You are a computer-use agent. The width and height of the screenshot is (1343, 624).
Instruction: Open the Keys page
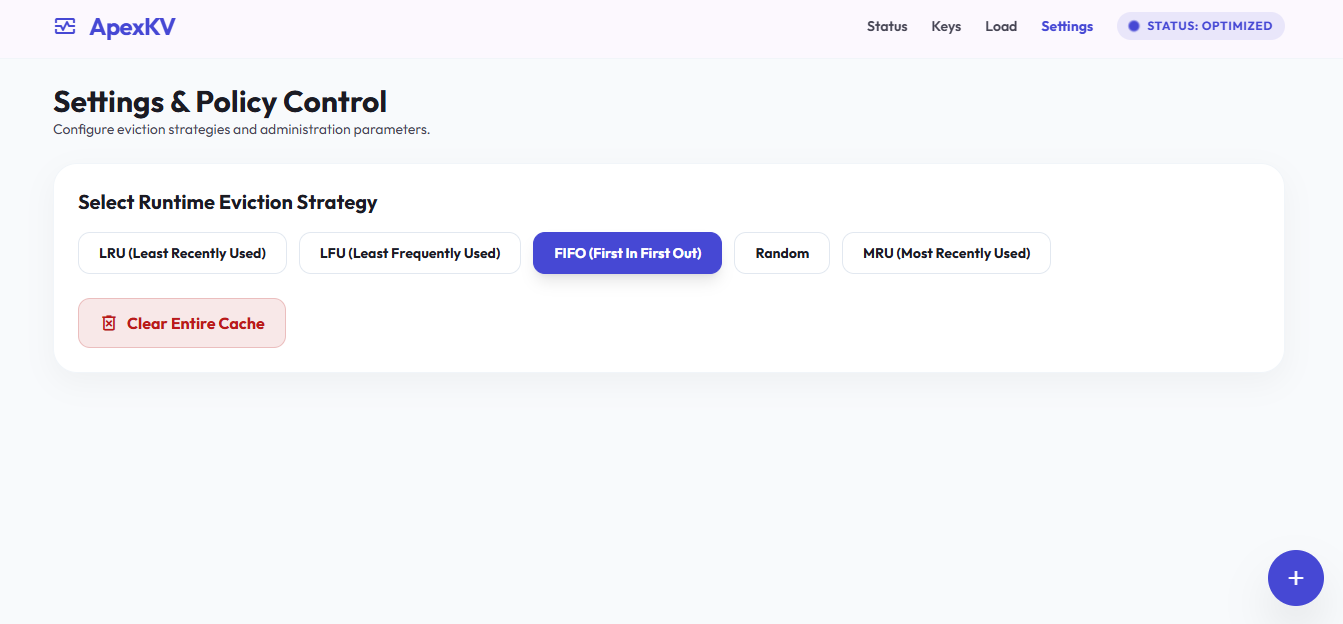point(946,26)
